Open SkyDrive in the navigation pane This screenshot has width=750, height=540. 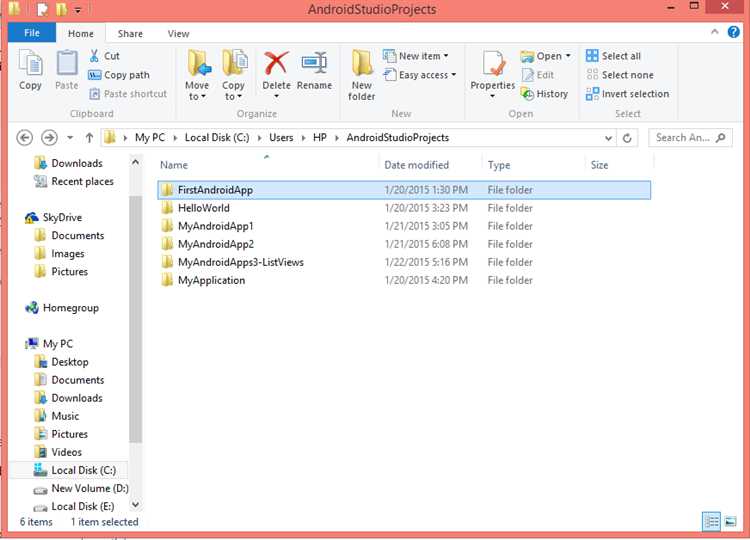[54, 218]
